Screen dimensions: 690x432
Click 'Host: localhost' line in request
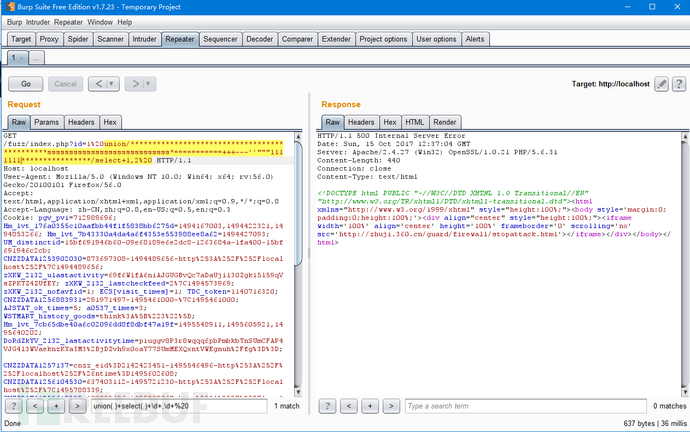36,168
